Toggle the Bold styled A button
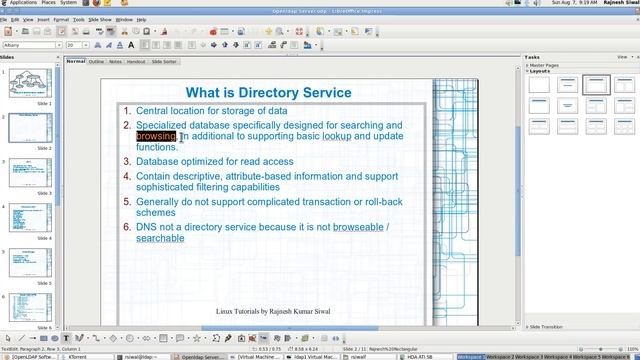The image size is (640, 360). [x=98, y=45]
